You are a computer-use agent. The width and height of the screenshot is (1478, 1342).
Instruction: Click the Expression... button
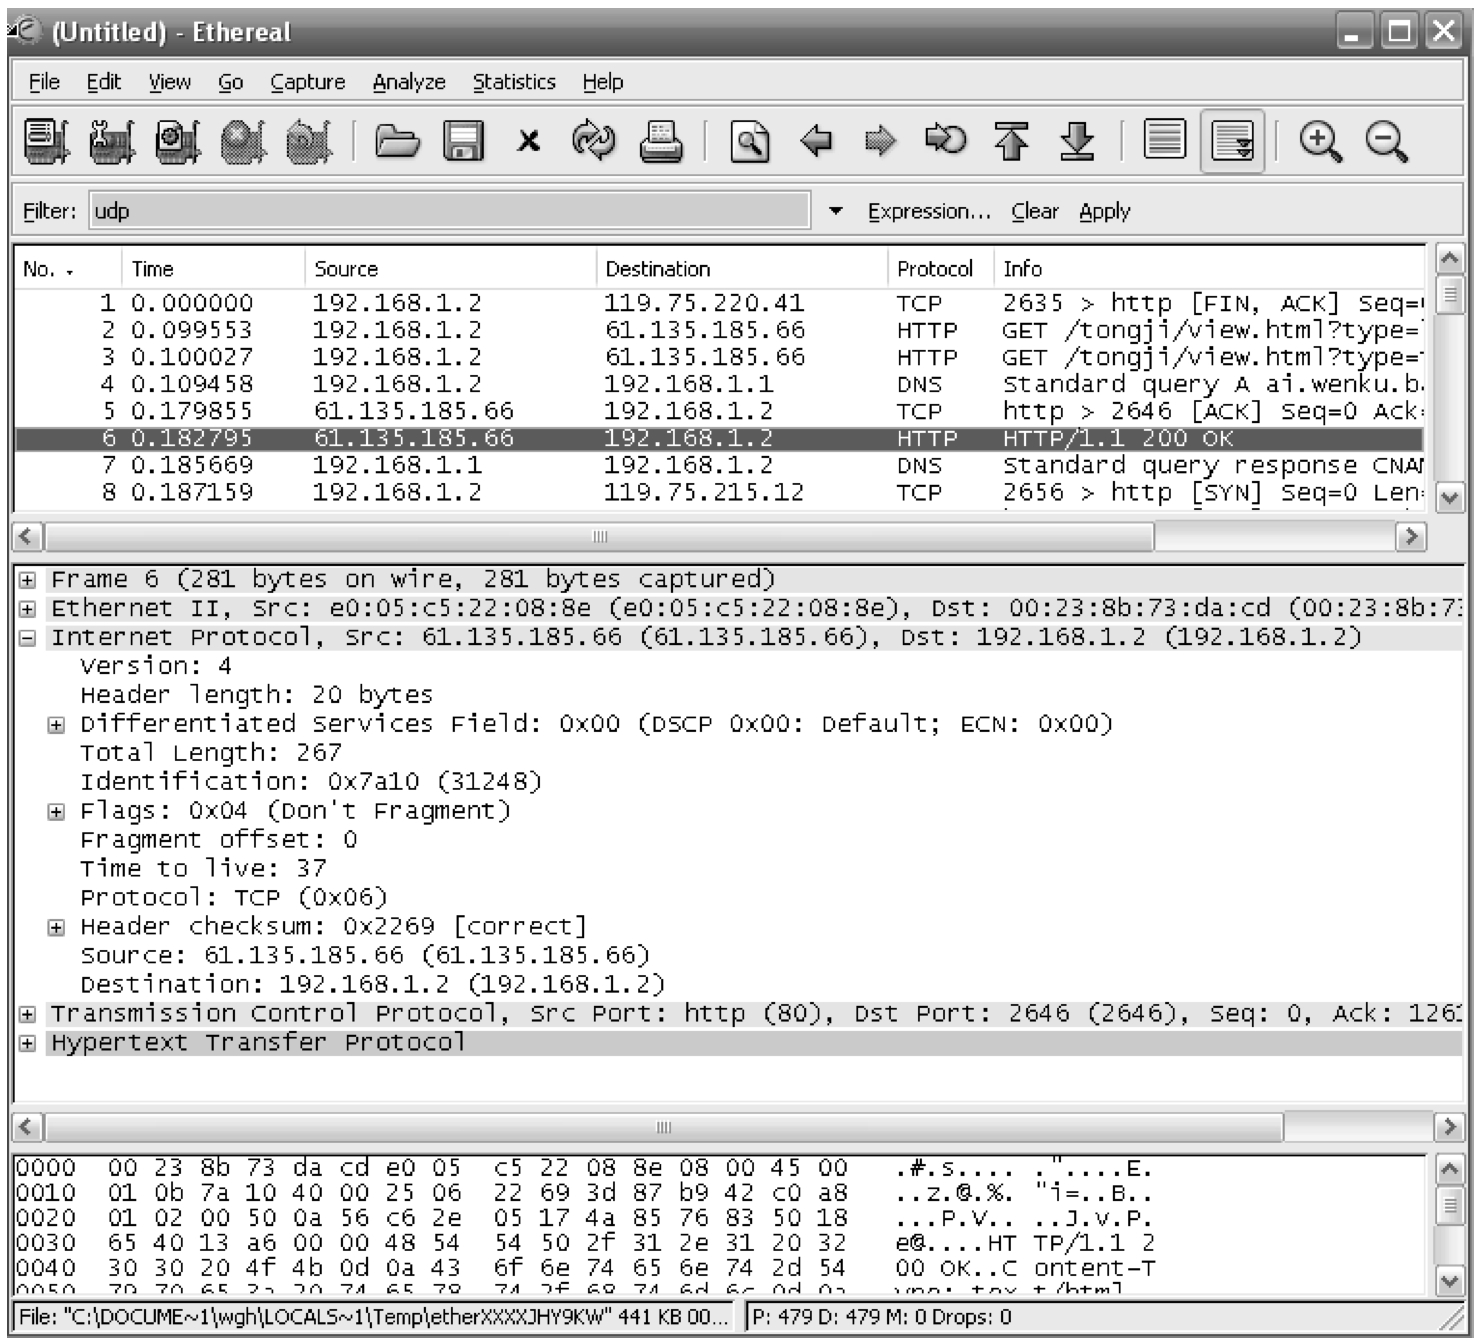tap(929, 211)
